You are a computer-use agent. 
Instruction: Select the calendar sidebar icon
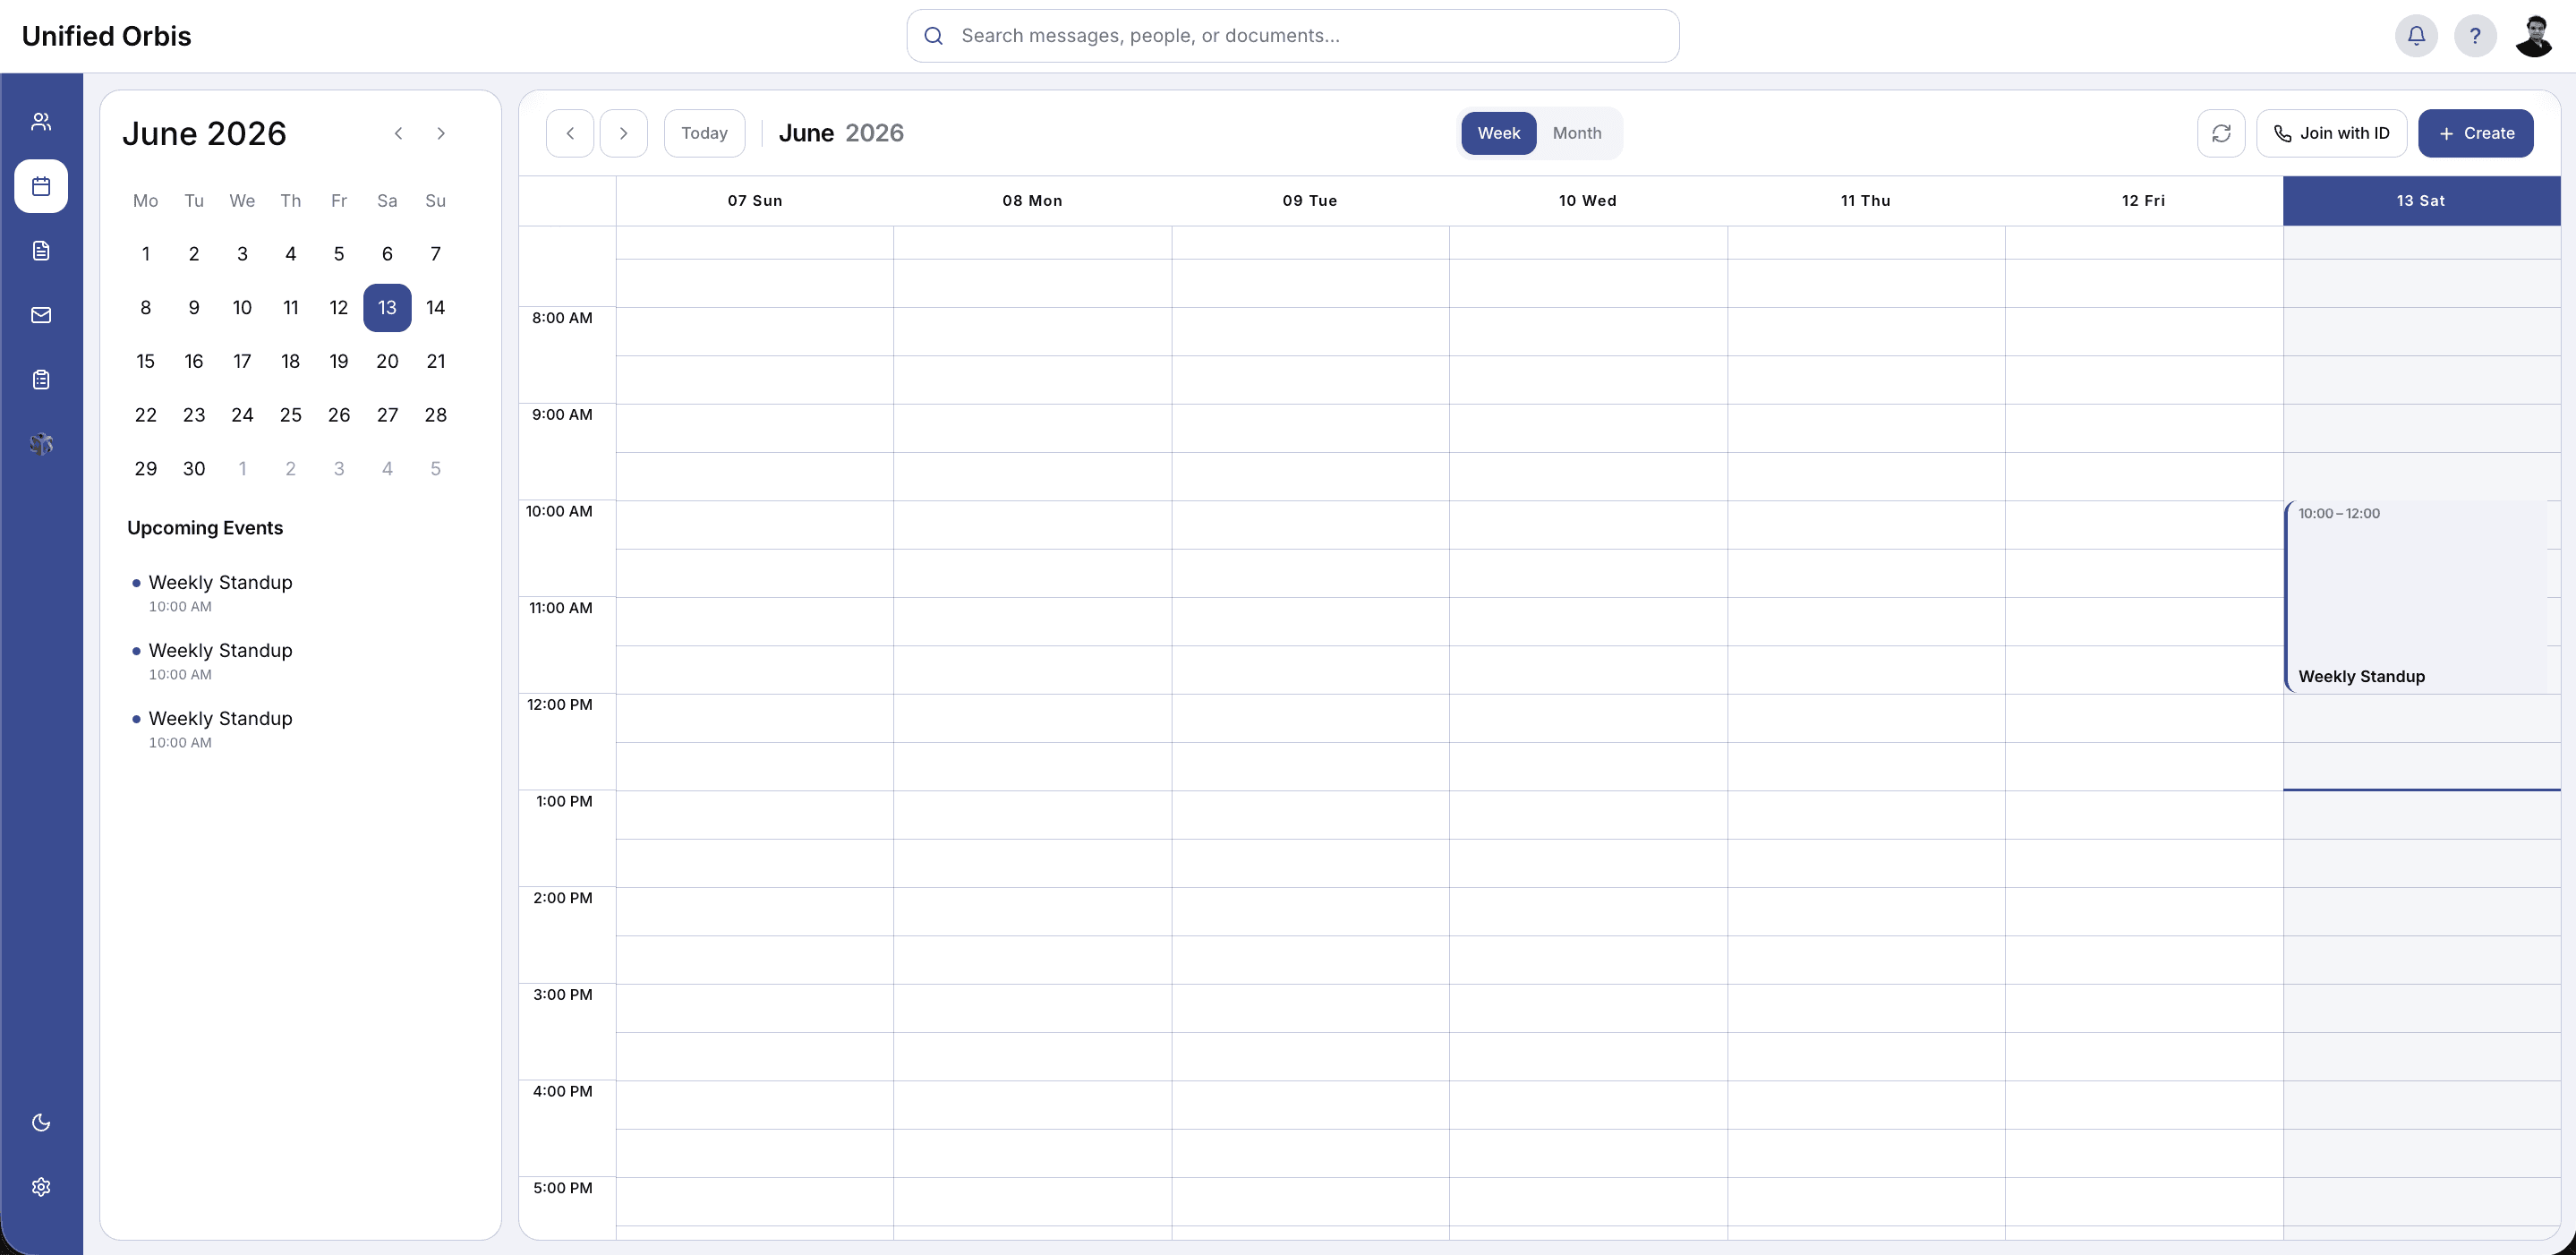pyautogui.click(x=41, y=186)
